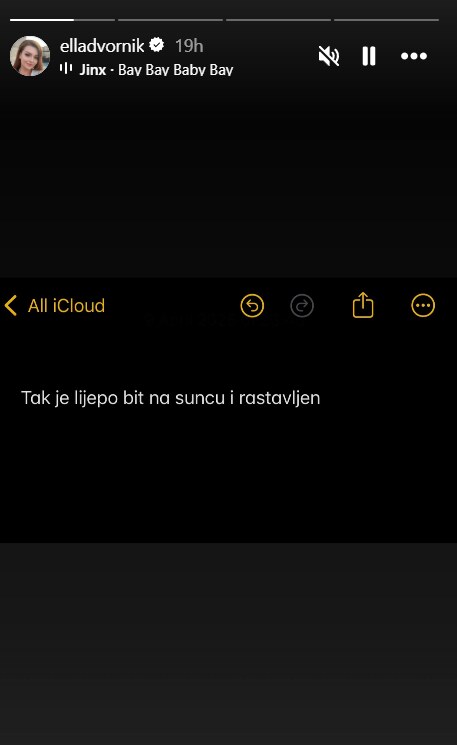Open the elladvornik username link
Screen dimensions: 457x745
102,46
